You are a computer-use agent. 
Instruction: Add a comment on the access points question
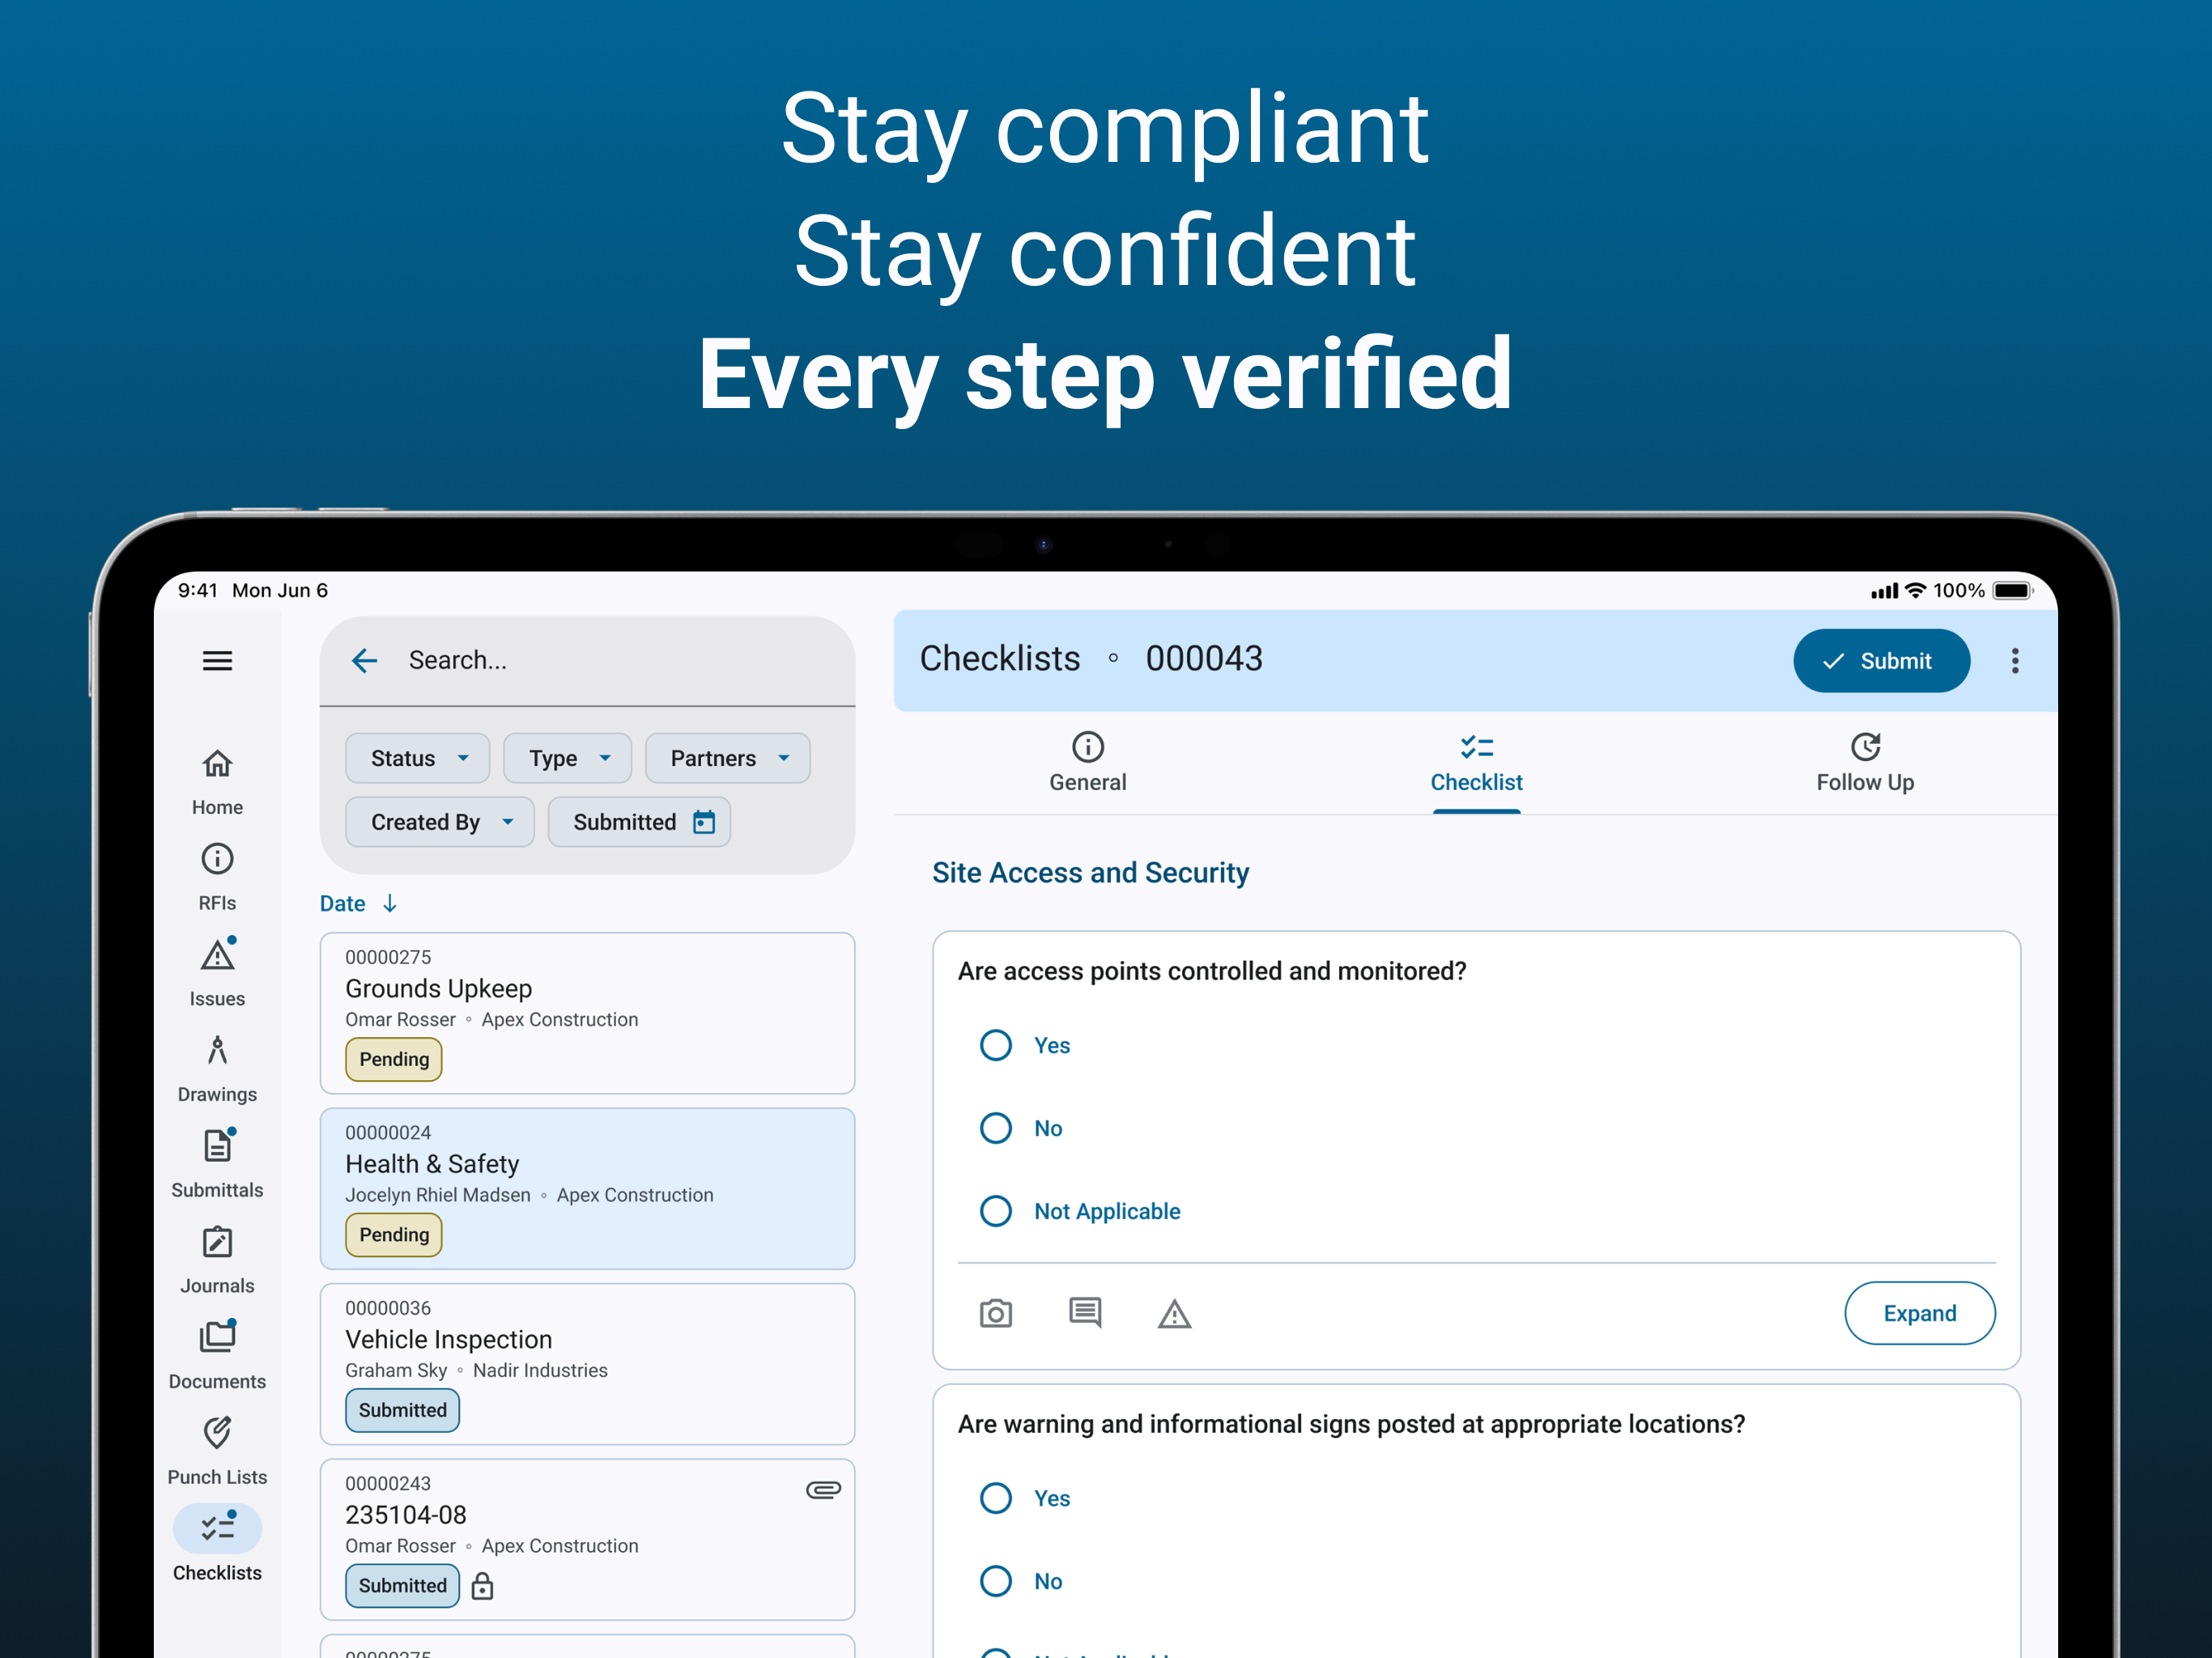click(x=1085, y=1313)
